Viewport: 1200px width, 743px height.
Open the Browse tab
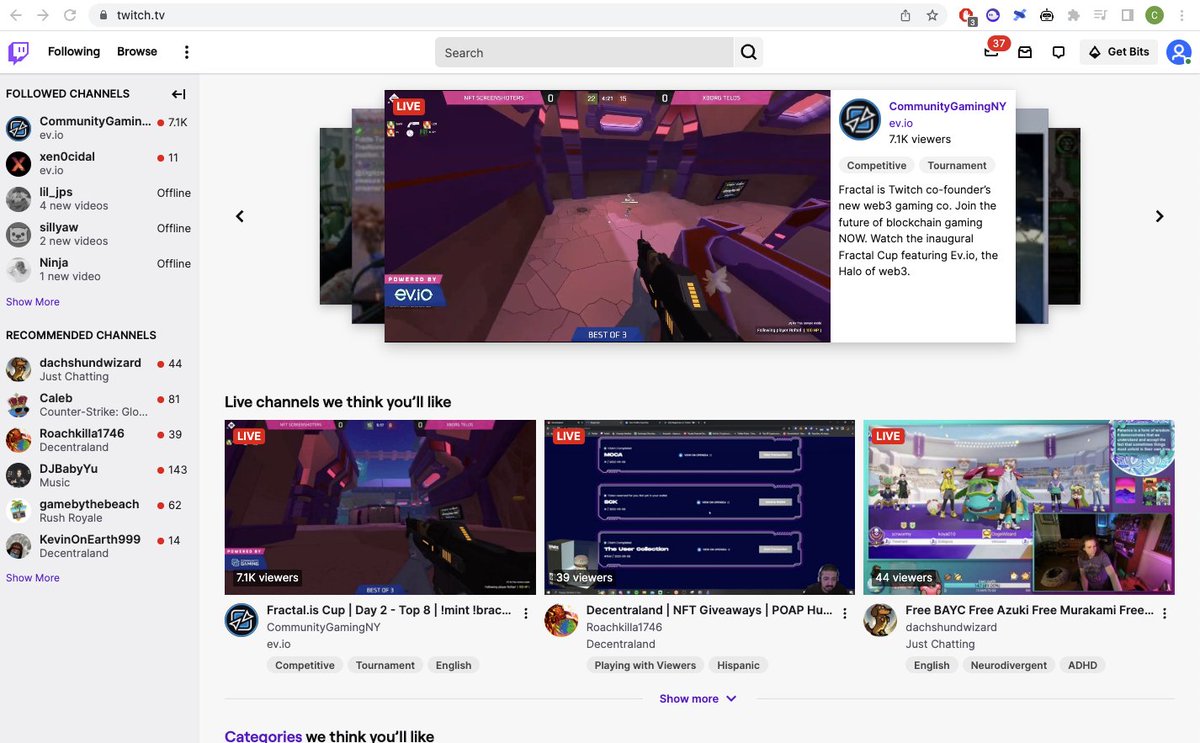[x=137, y=52]
